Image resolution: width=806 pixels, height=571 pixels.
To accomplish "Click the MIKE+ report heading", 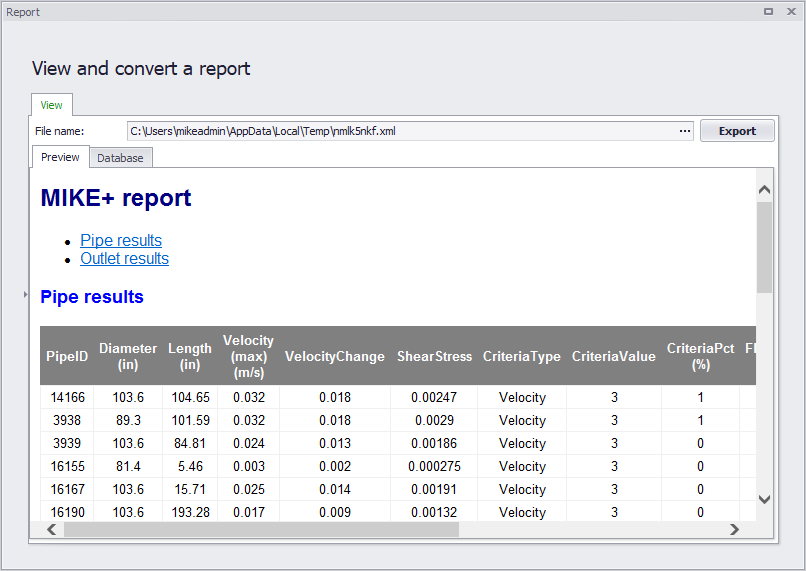I will 116,198.
